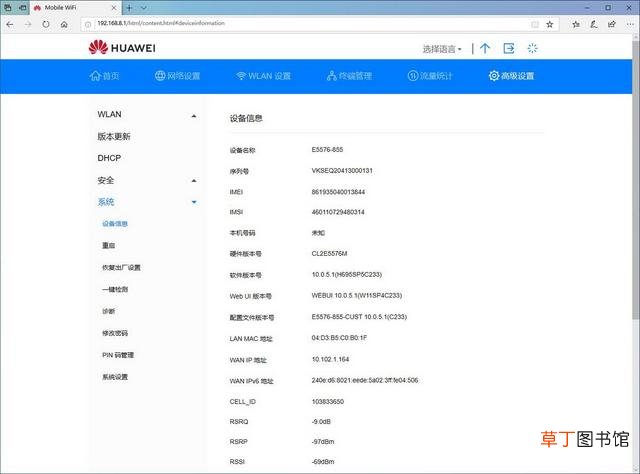The width and height of the screenshot is (640, 474).
Task: Click RSSI value -69dBm
Action: [322, 462]
